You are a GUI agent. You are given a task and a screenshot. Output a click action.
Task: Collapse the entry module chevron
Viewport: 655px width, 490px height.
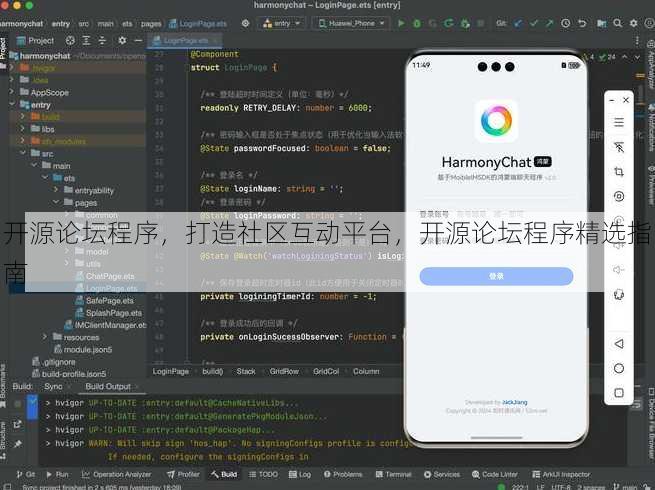click(12, 104)
